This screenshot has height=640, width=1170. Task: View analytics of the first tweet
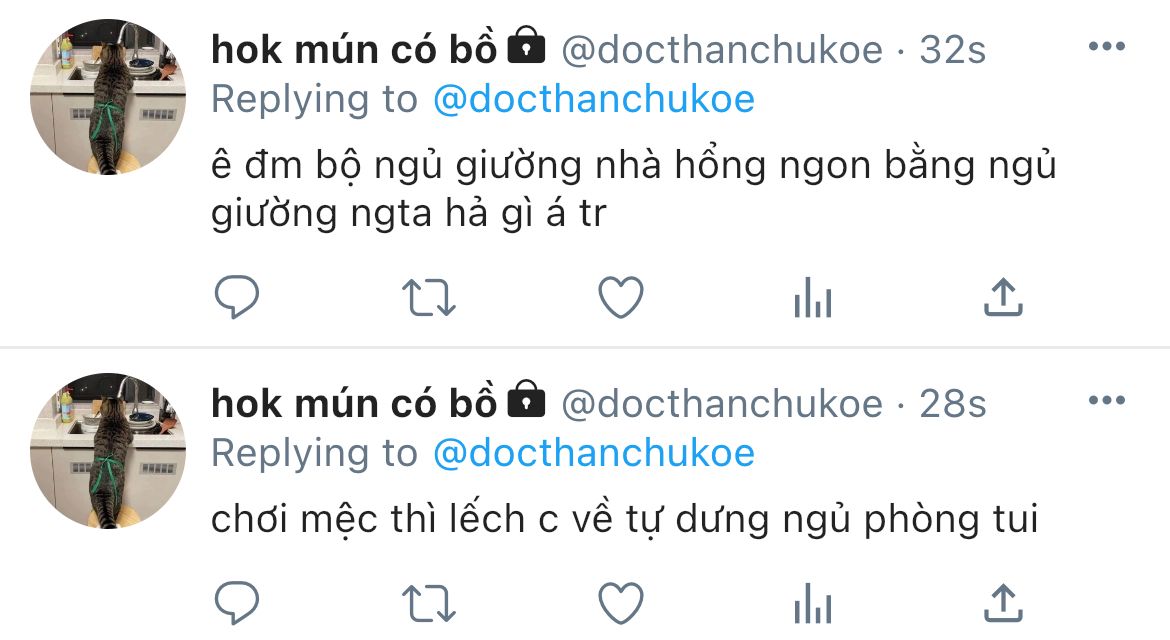(x=813, y=297)
